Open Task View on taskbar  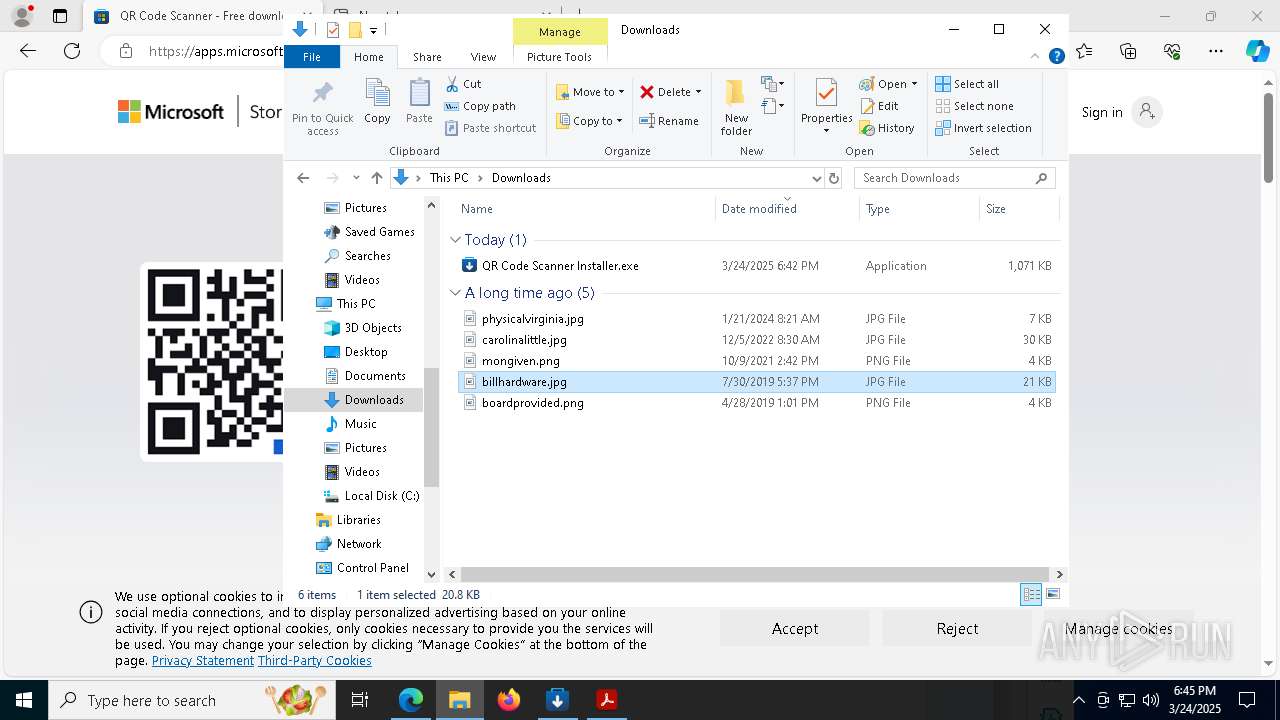[360, 700]
